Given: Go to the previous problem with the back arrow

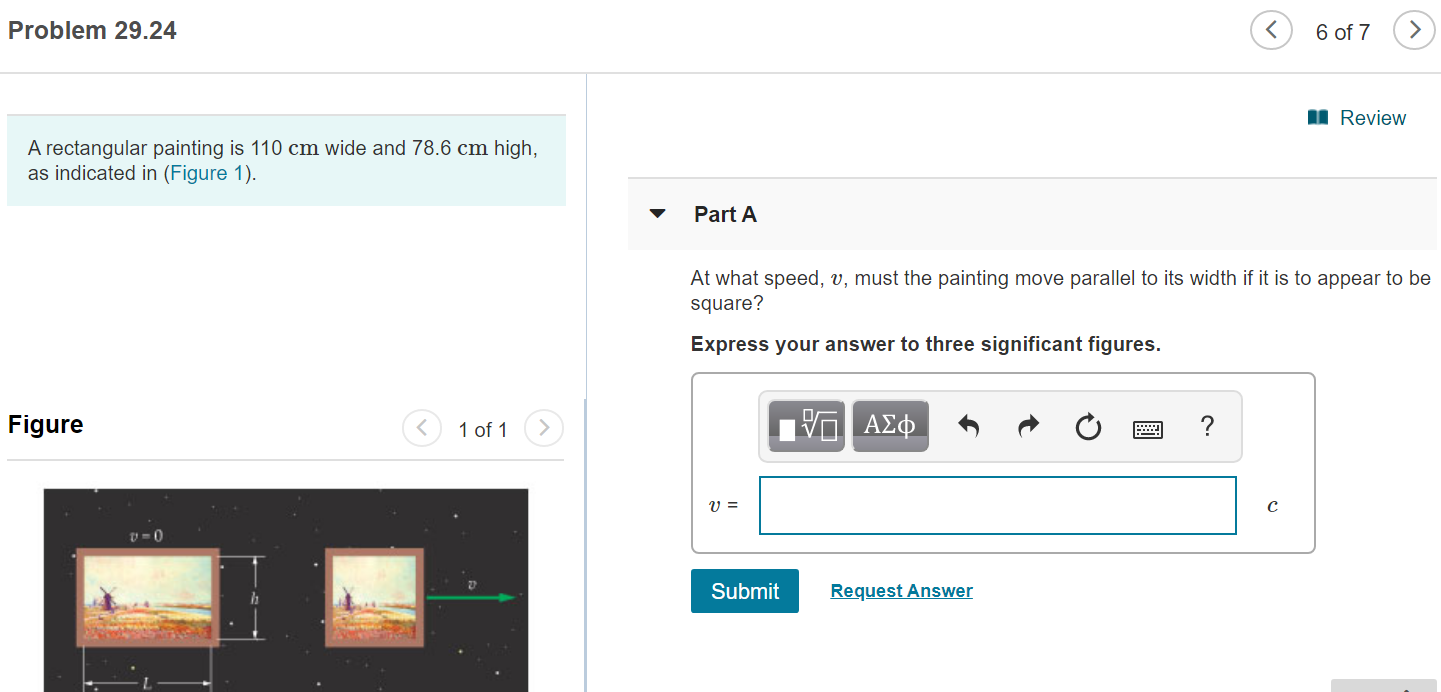Looking at the screenshot, I should [x=1270, y=30].
